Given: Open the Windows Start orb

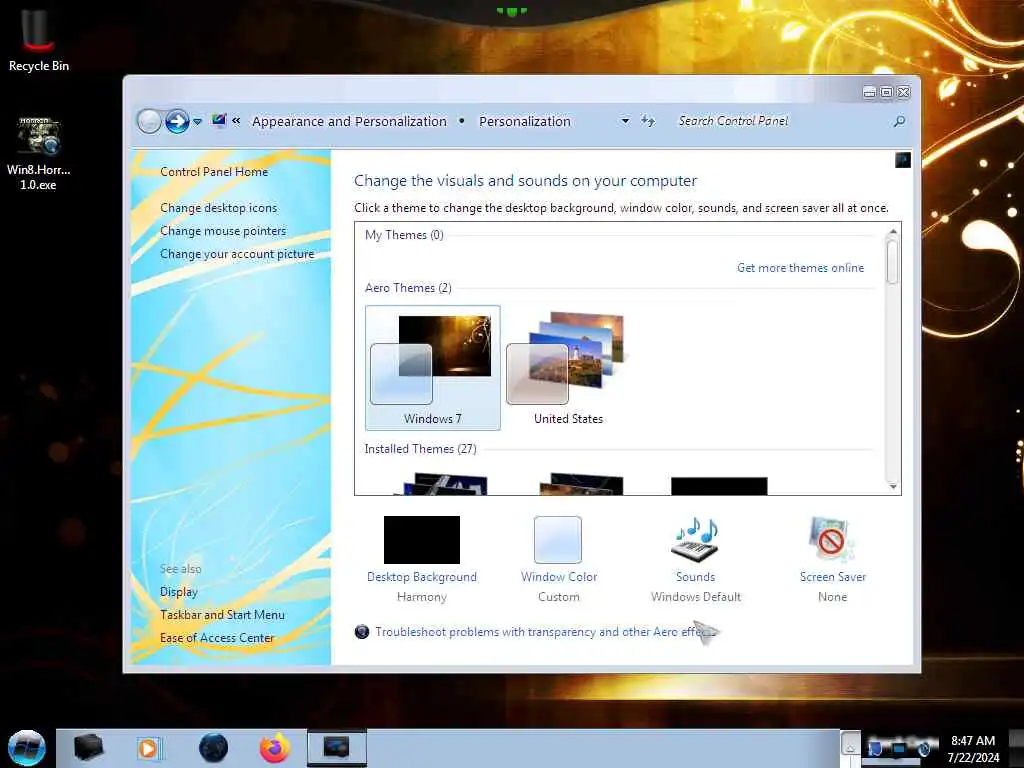Looking at the screenshot, I should click(27, 748).
